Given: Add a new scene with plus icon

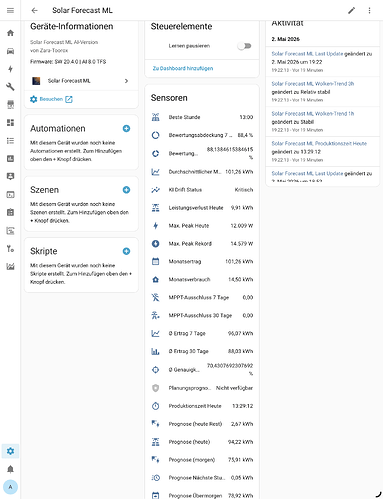Looking at the screenshot, I should (126, 190).
